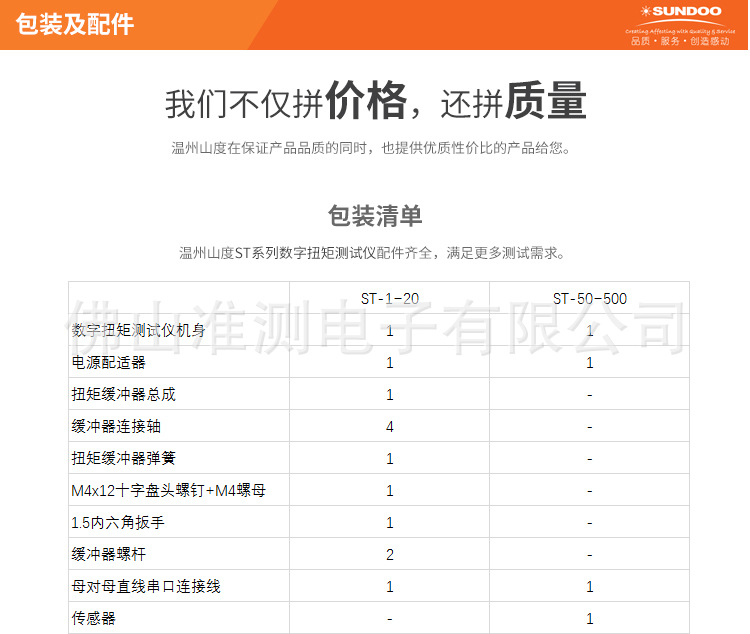
Task: Click the 缓冲器螺杆 row label
Action: [x=109, y=554]
